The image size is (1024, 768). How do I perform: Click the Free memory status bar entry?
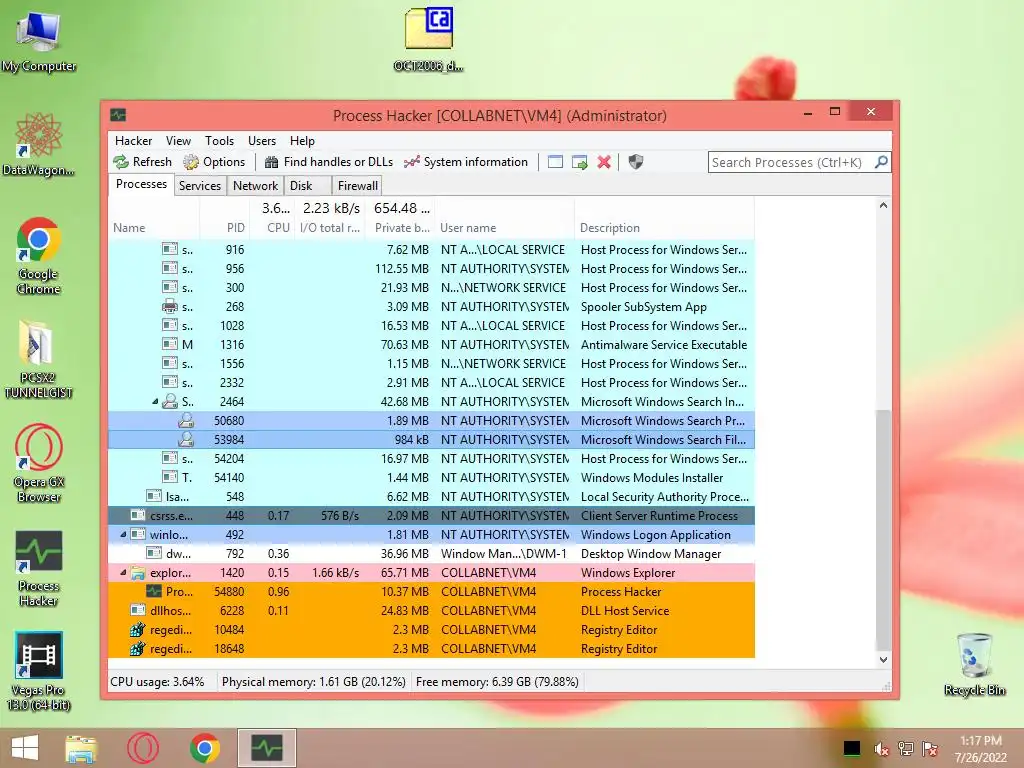pos(497,682)
